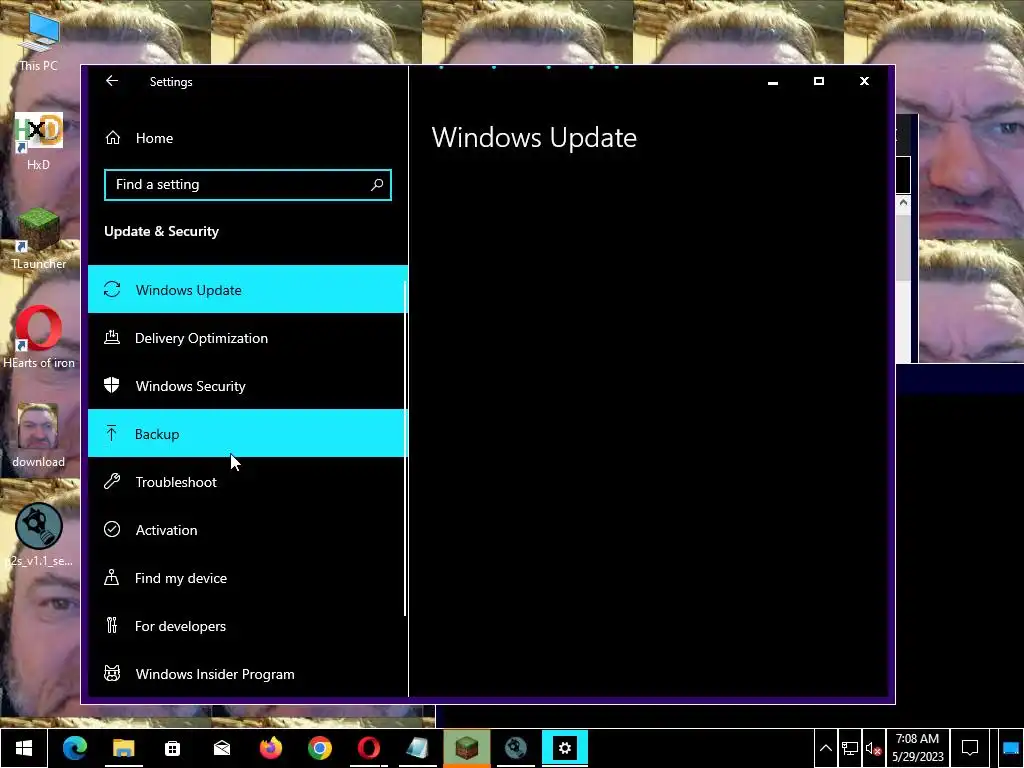Click the Settings gear taskbar button
This screenshot has height=768, width=1024.
(x=565, y=748)
